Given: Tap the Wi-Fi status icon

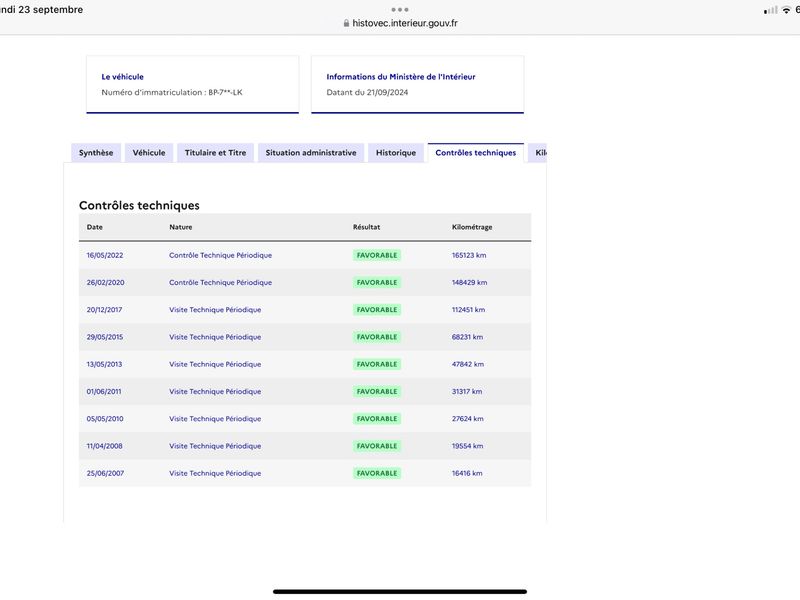Looking at the screenshot, I should [x=786, y=10].
